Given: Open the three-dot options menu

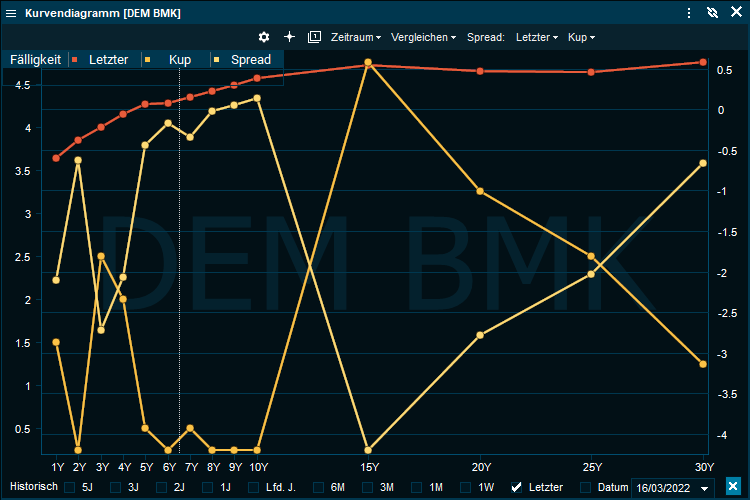Looking at the screenshot, I should click(x=689, y=12).
